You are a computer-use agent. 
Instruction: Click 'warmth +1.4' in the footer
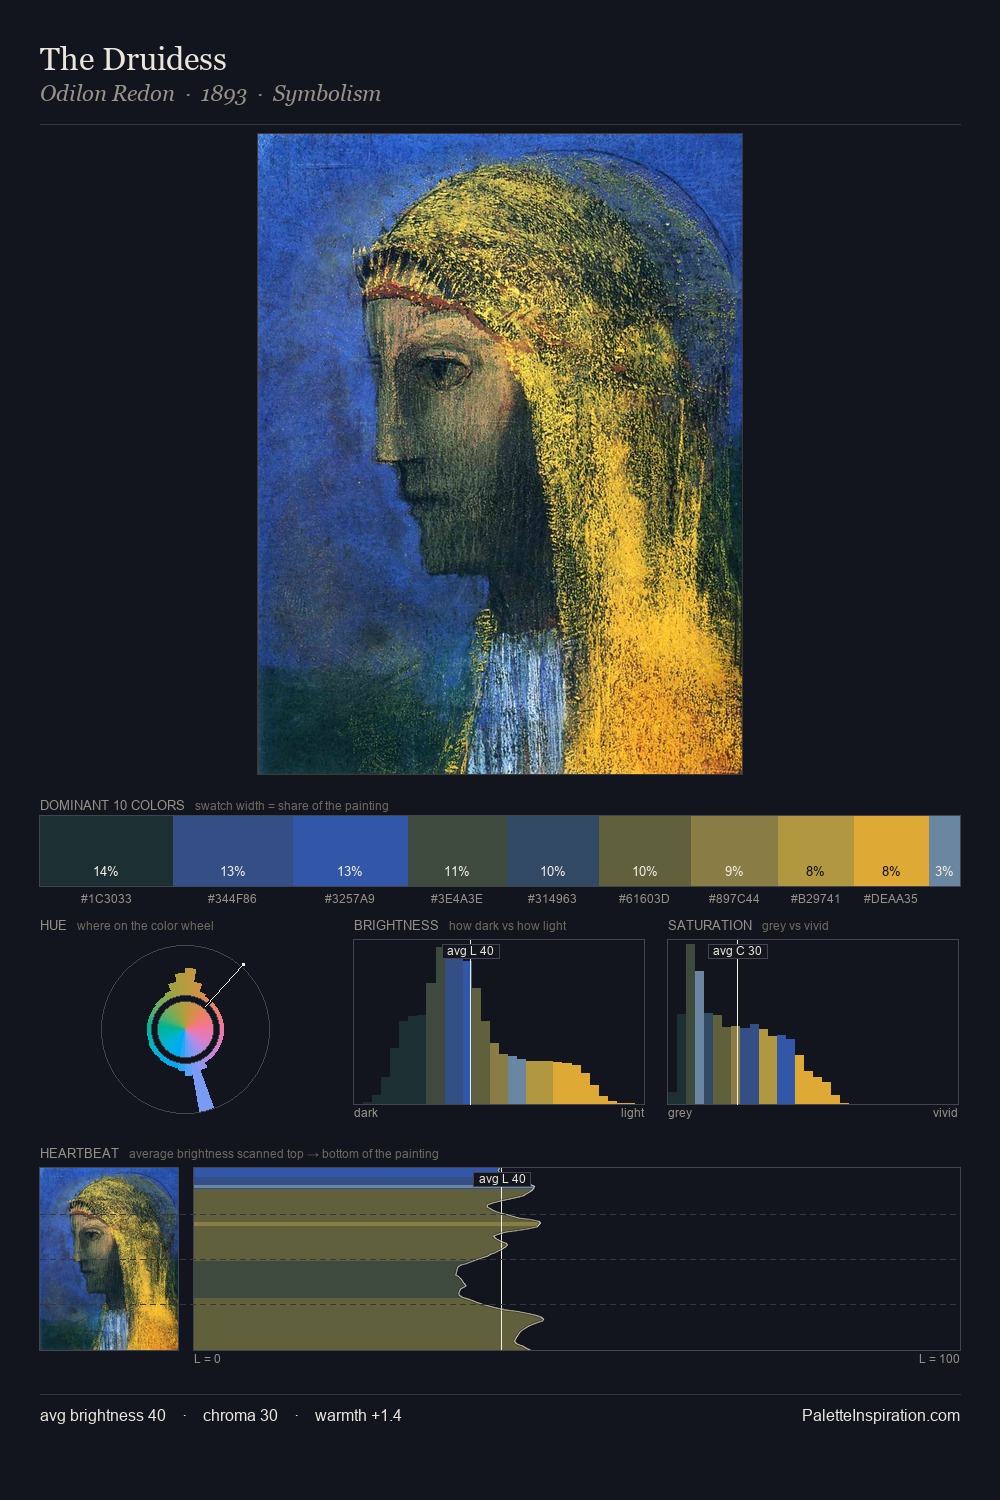[x=358, y=1415]
